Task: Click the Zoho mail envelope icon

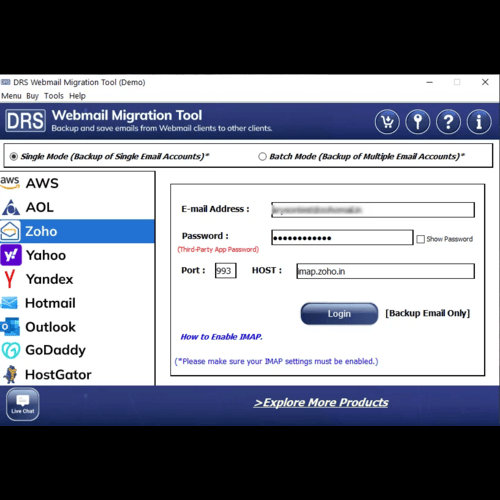Action: [x=10, y=231]
